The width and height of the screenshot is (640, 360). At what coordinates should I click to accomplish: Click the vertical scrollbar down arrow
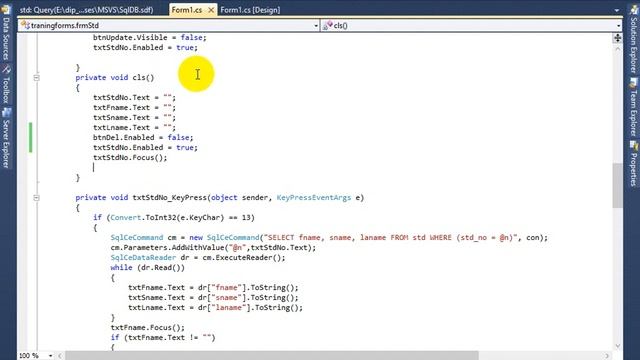(618, 346)
